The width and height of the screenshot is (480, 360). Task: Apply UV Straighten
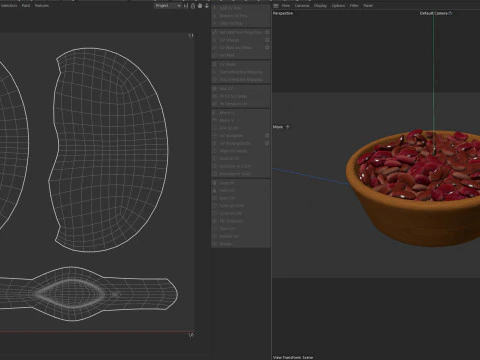pyautogui.click(x=238, y=136)
